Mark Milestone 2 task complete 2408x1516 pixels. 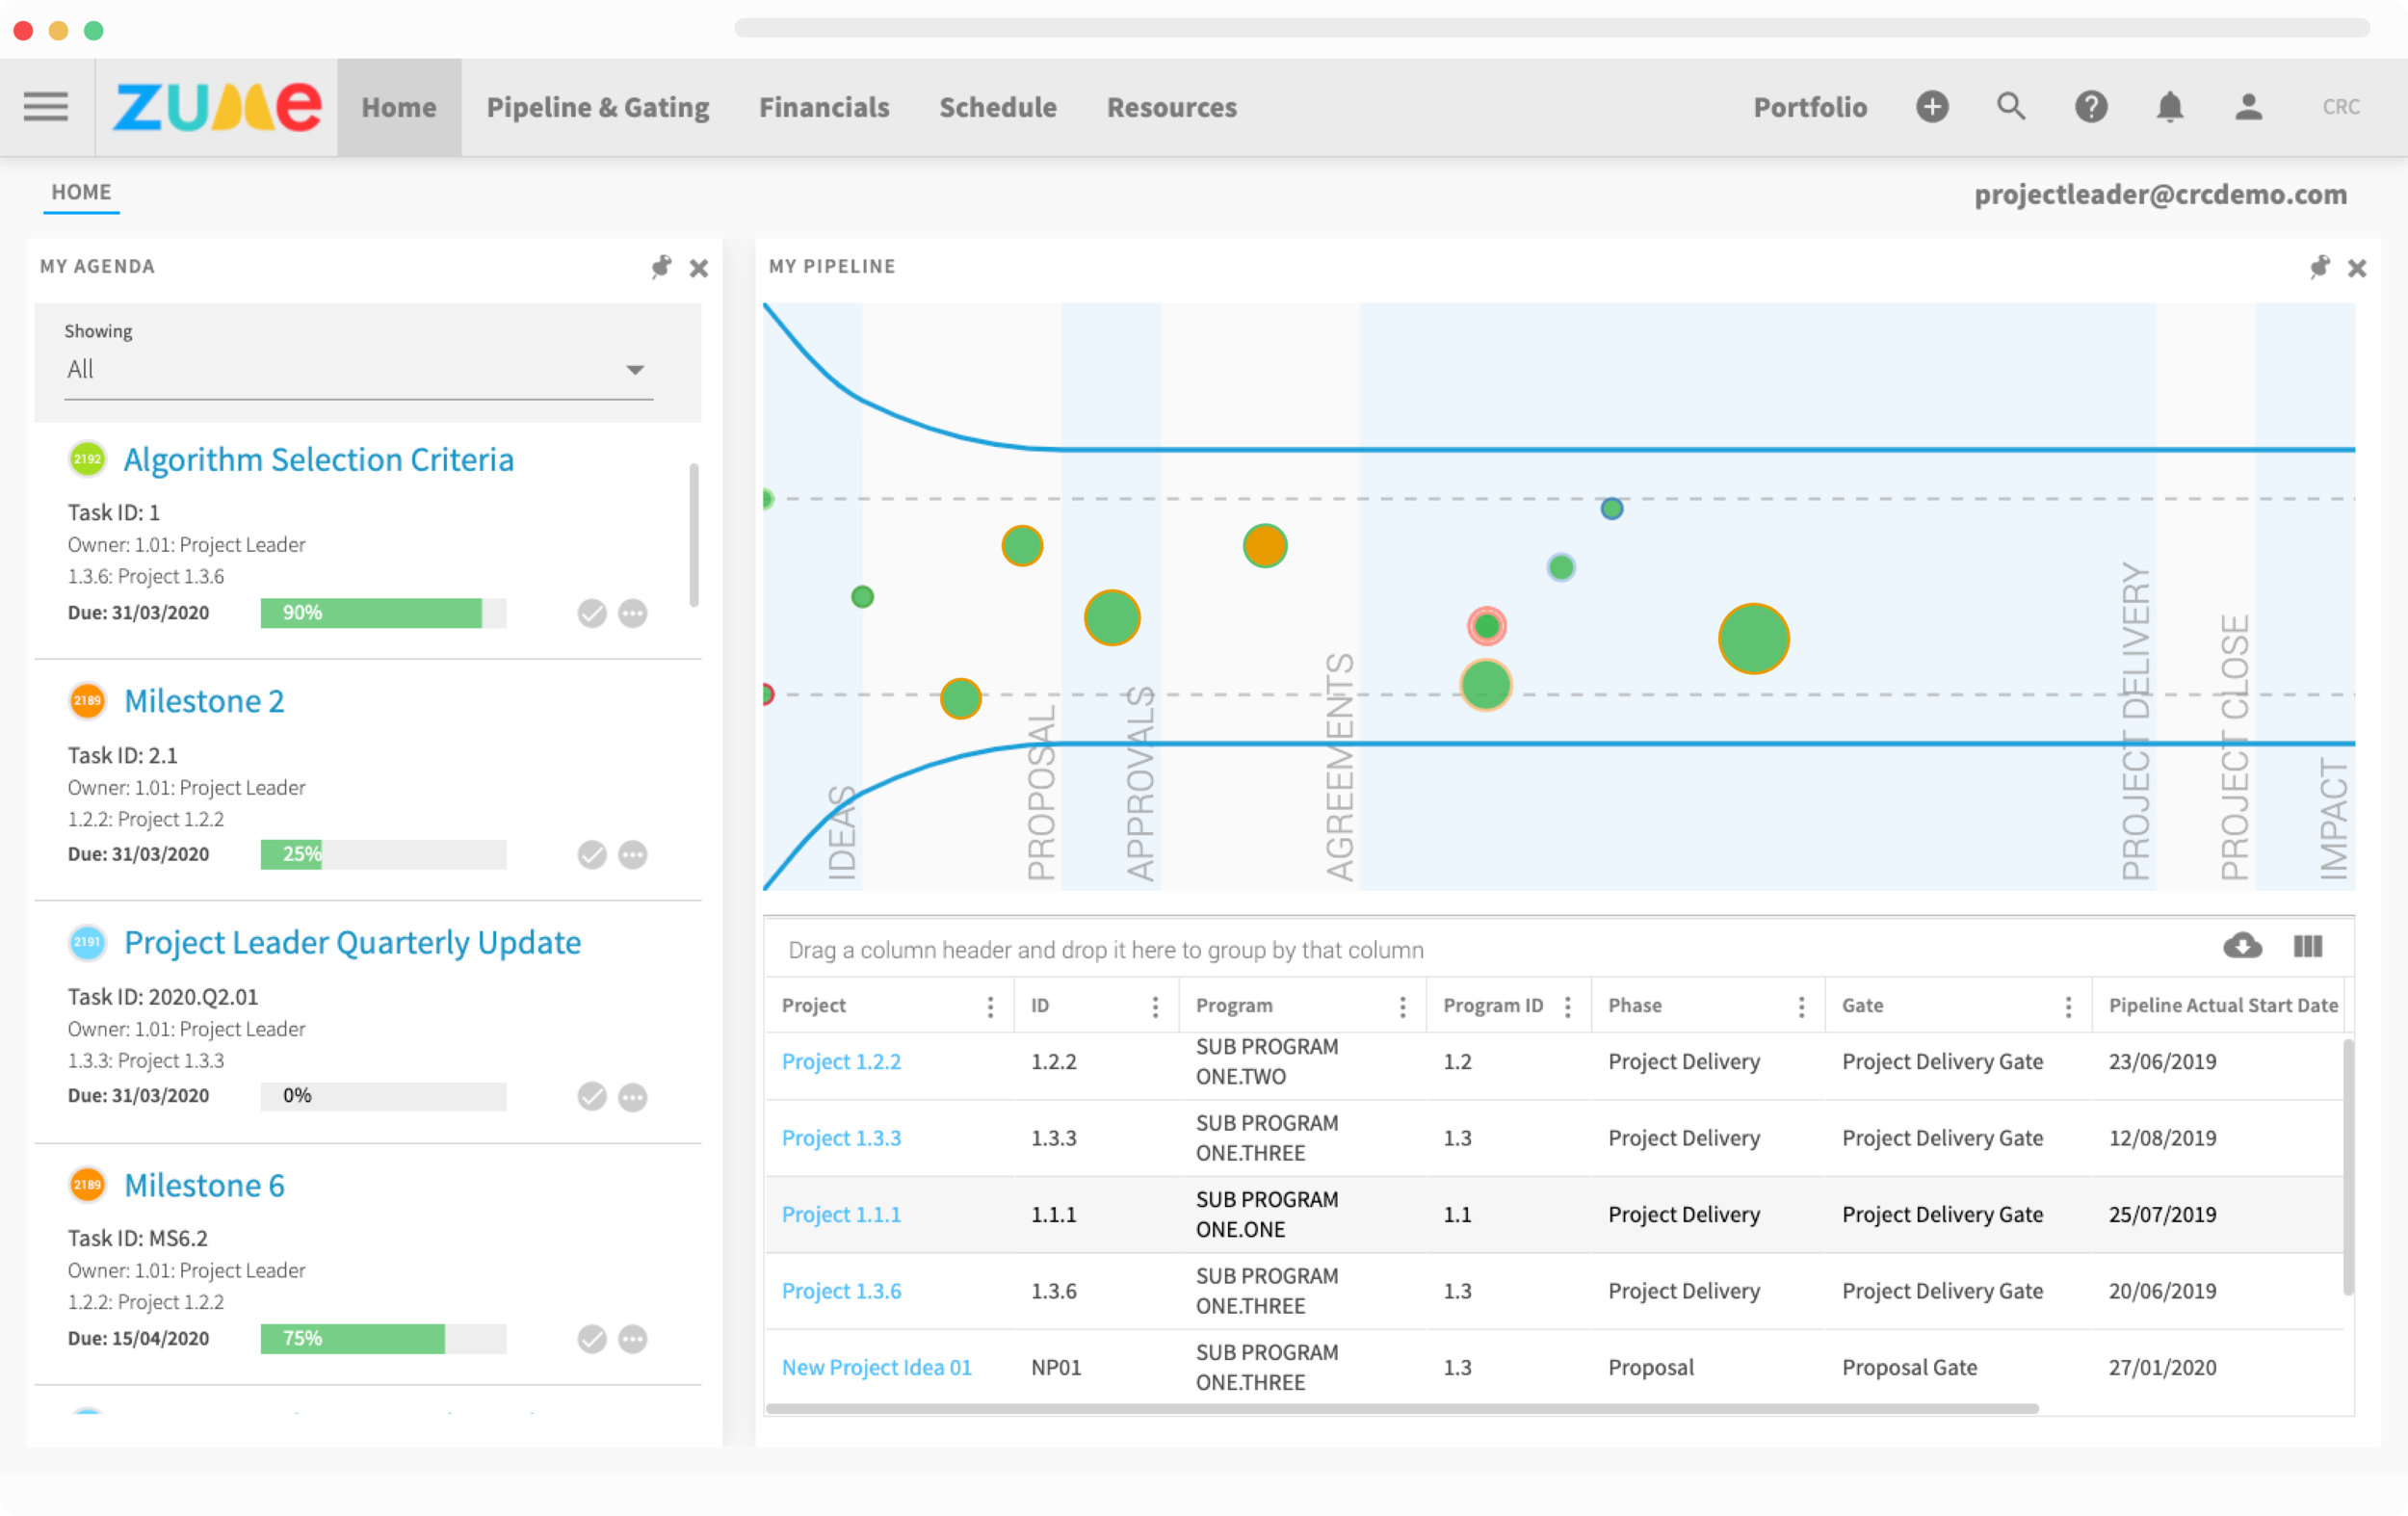click(592, 855)
